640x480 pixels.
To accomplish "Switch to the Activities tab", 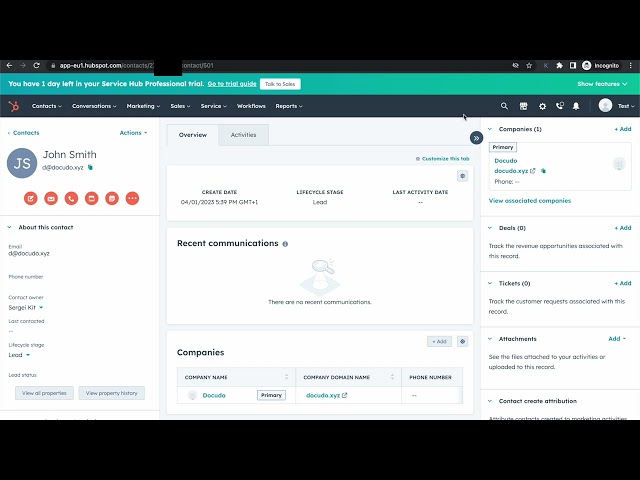I will pos(243,135).
